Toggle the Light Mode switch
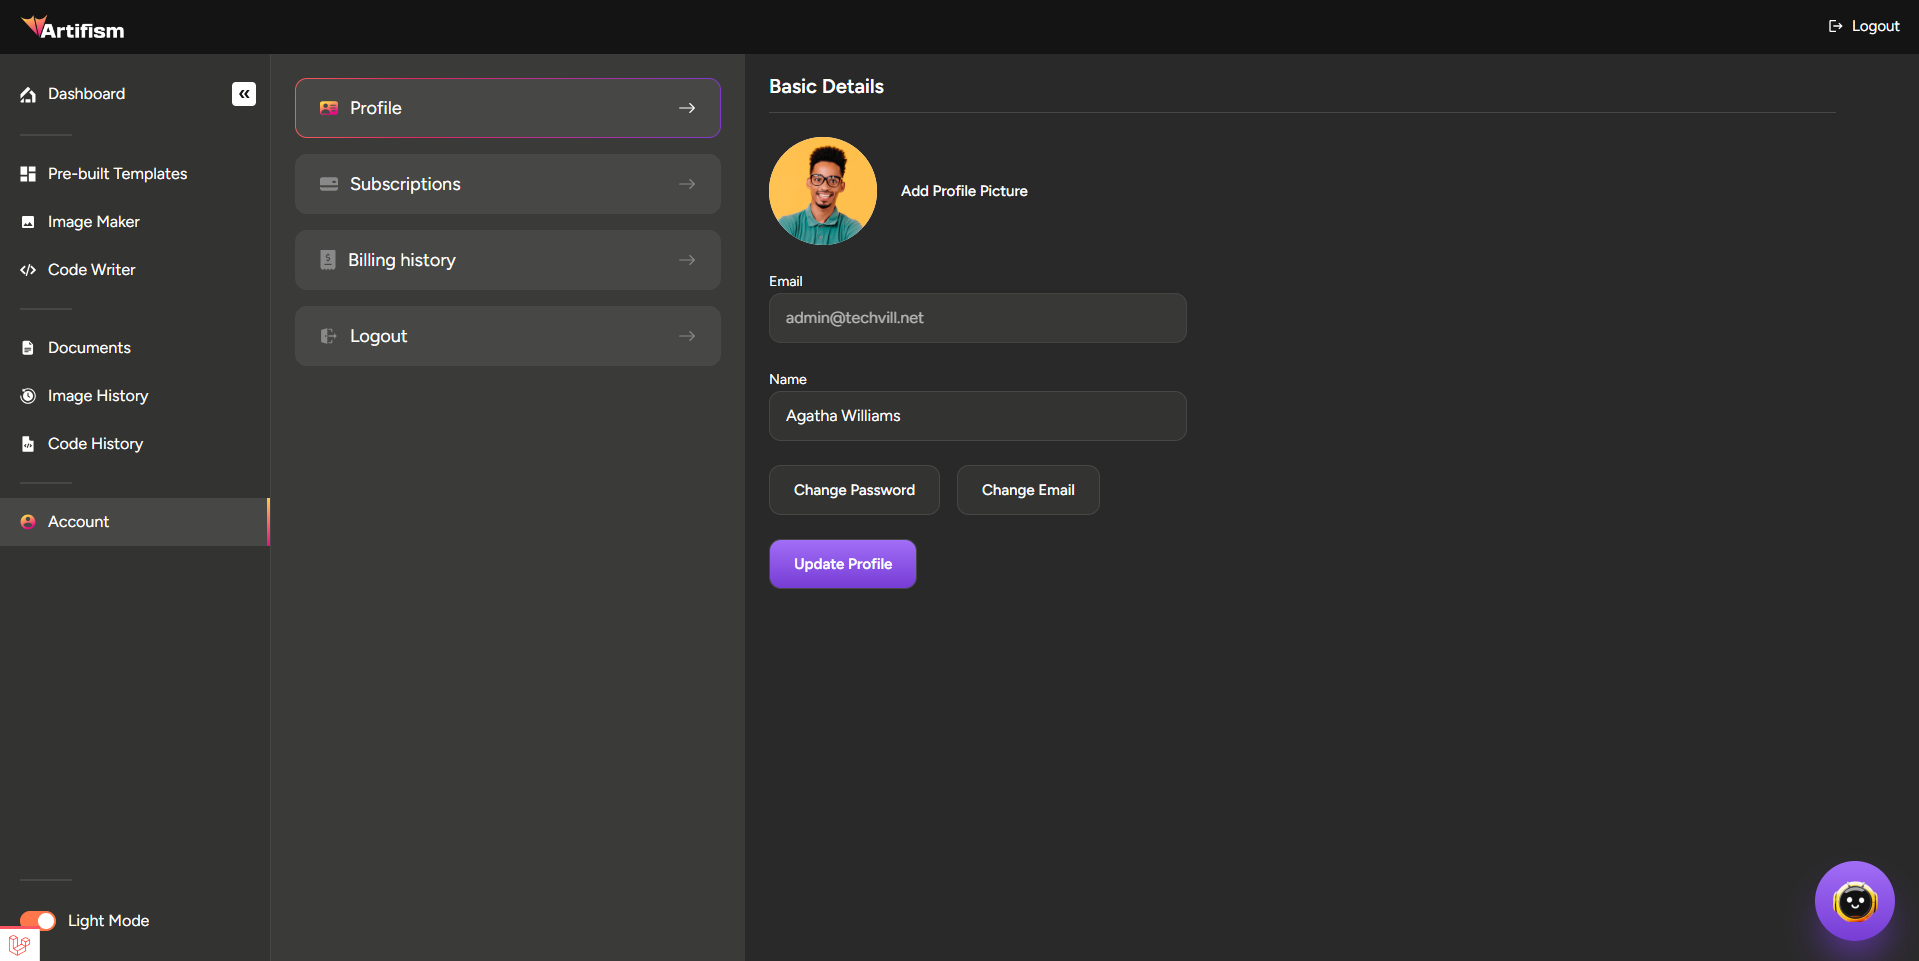Viewport: 1919px width, 961px height. click(x=38, y=921)
